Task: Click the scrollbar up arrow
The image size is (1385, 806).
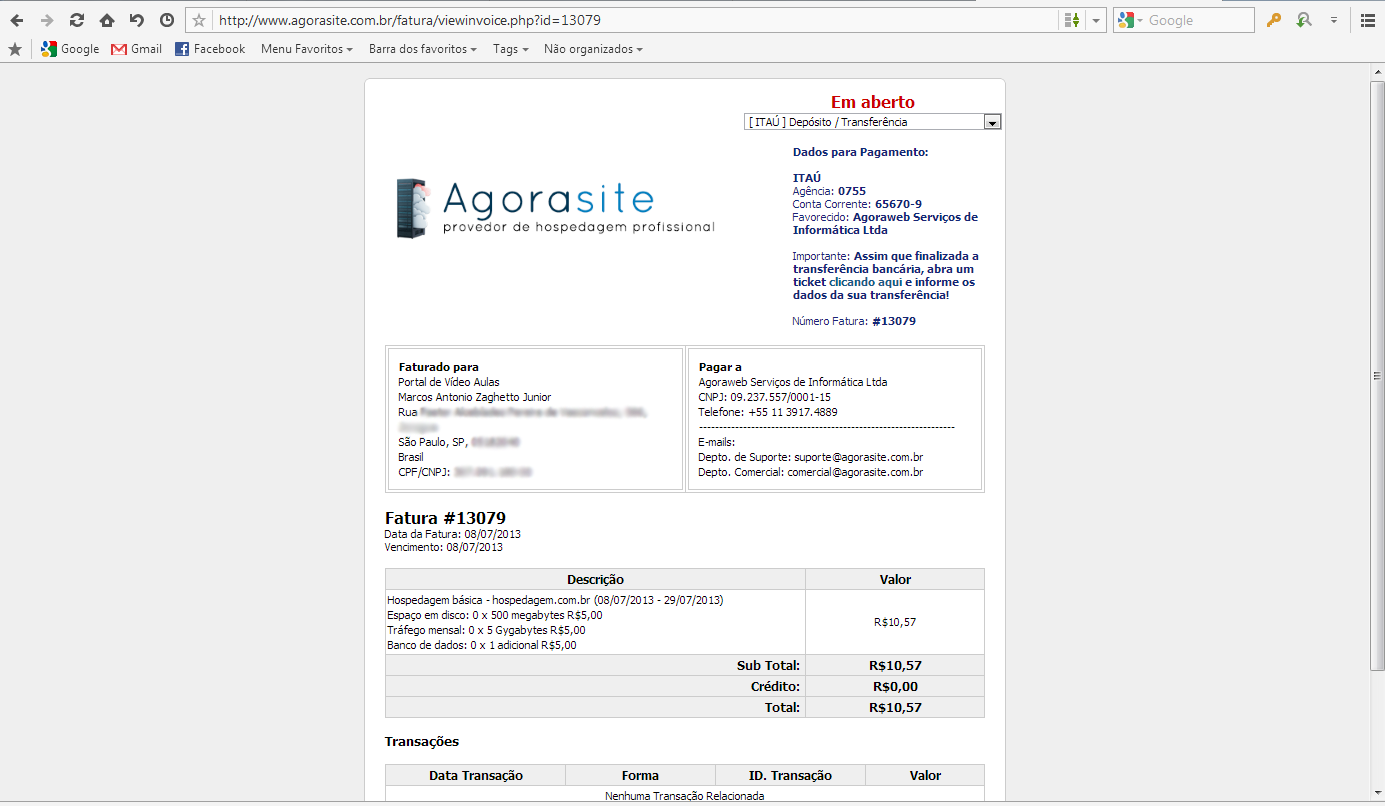Action: pyautogui.click(x=1377, y=70)
